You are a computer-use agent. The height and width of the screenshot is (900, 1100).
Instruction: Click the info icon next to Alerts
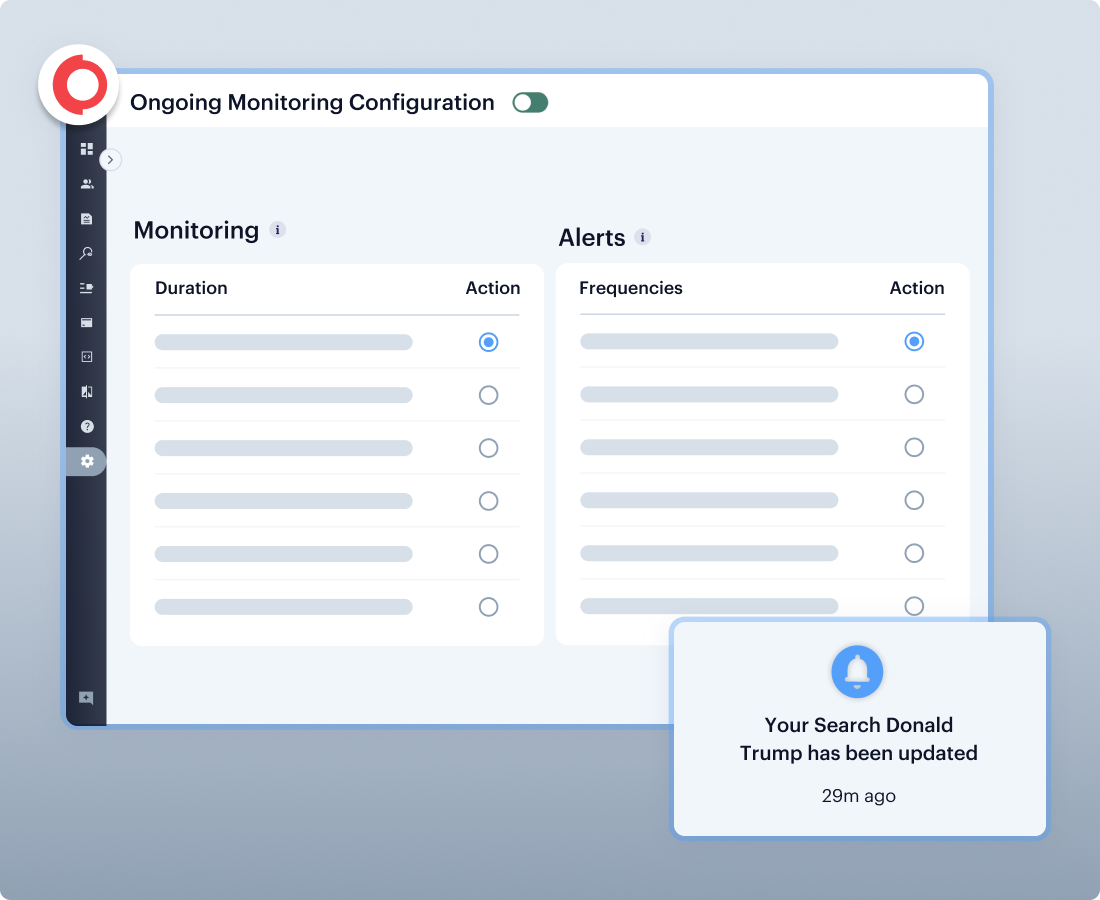pyautogui.click(x=643, y=237)
